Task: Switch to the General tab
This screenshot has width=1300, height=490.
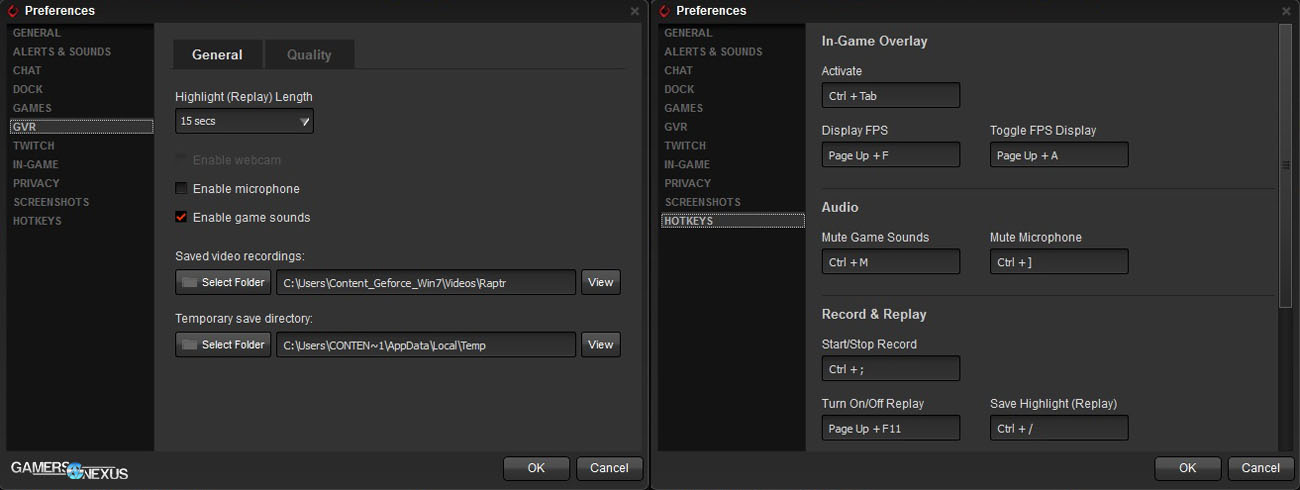Action: click(217, 55)
